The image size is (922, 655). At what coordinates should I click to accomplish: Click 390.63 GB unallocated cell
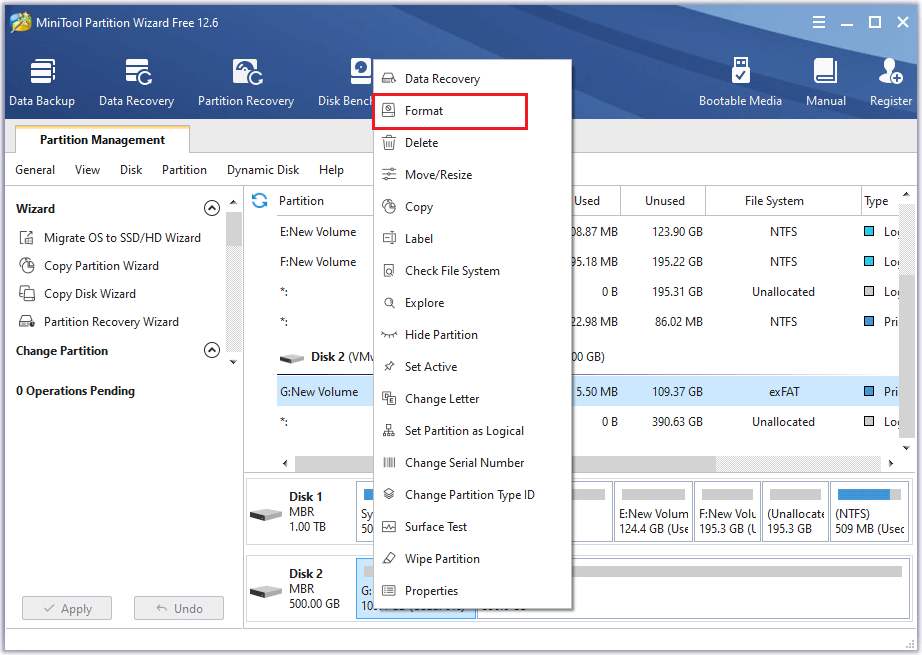pyautogui.click(x=677, y=422)
